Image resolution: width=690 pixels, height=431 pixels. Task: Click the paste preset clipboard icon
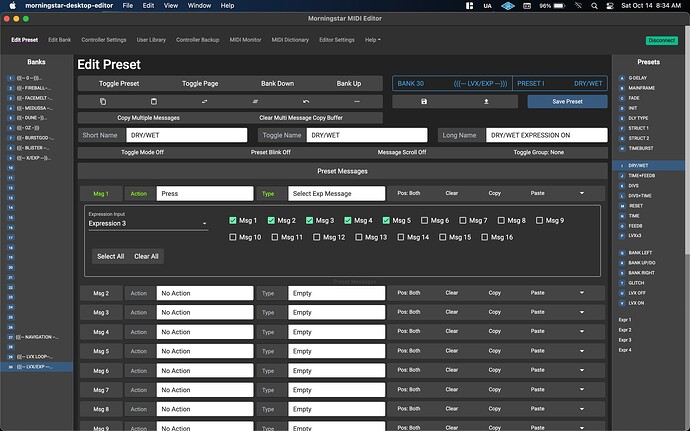pos(153,102)
